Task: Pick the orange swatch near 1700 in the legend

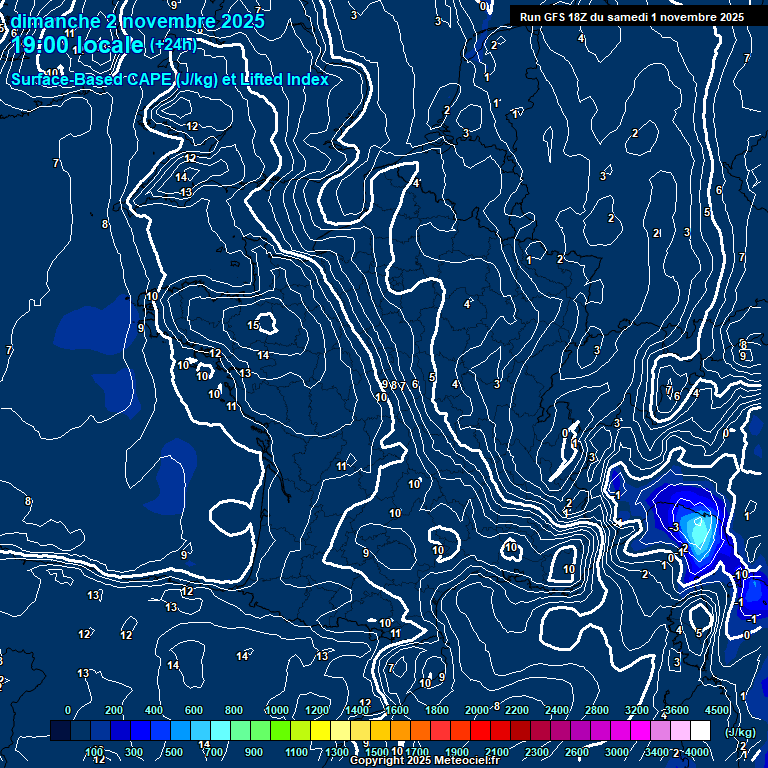Action: (x=420, y=730)
